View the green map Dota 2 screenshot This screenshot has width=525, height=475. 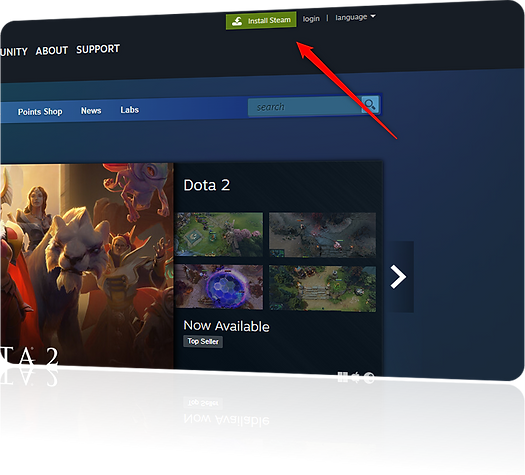tap(219, 234)
